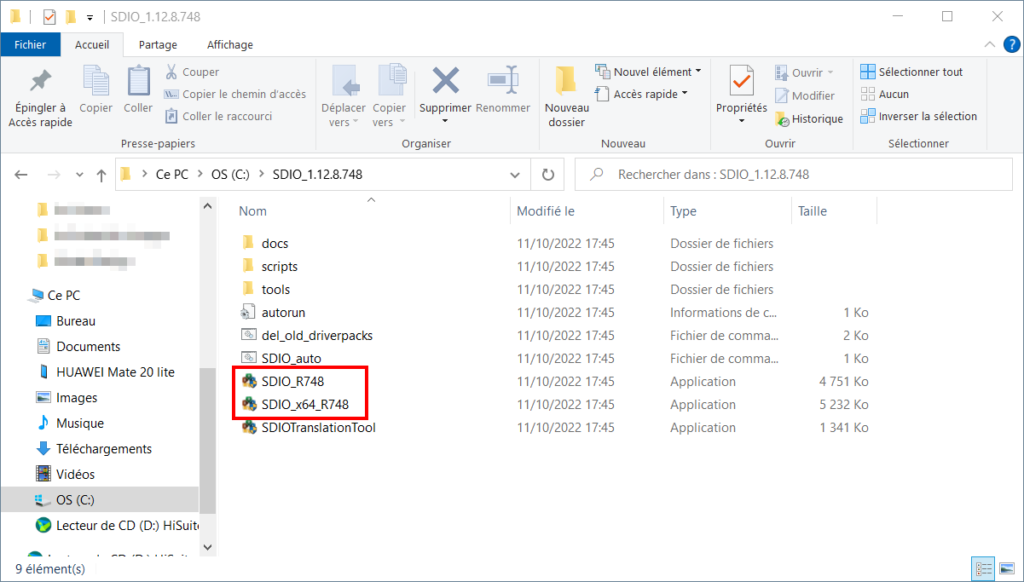Open the blue Help question mark
The height and width of the screenshot is (582, 1024).
(x=1011, y=44)
